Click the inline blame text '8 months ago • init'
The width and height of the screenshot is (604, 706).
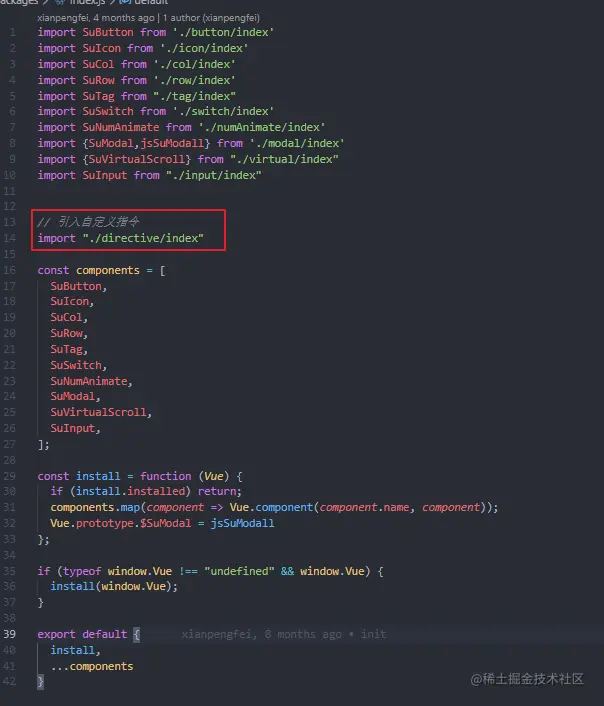[325, 634]
